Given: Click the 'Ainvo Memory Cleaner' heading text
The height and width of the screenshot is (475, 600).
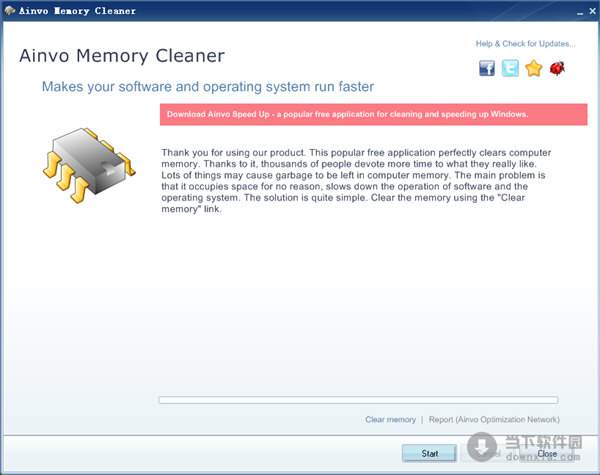Looking at the screenshot, I should 122,56.
